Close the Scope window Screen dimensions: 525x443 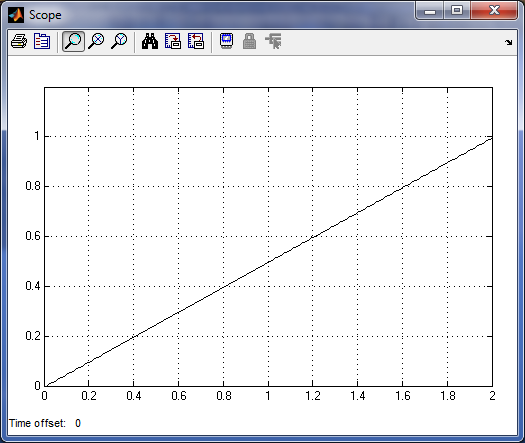(x=494, y=11)
